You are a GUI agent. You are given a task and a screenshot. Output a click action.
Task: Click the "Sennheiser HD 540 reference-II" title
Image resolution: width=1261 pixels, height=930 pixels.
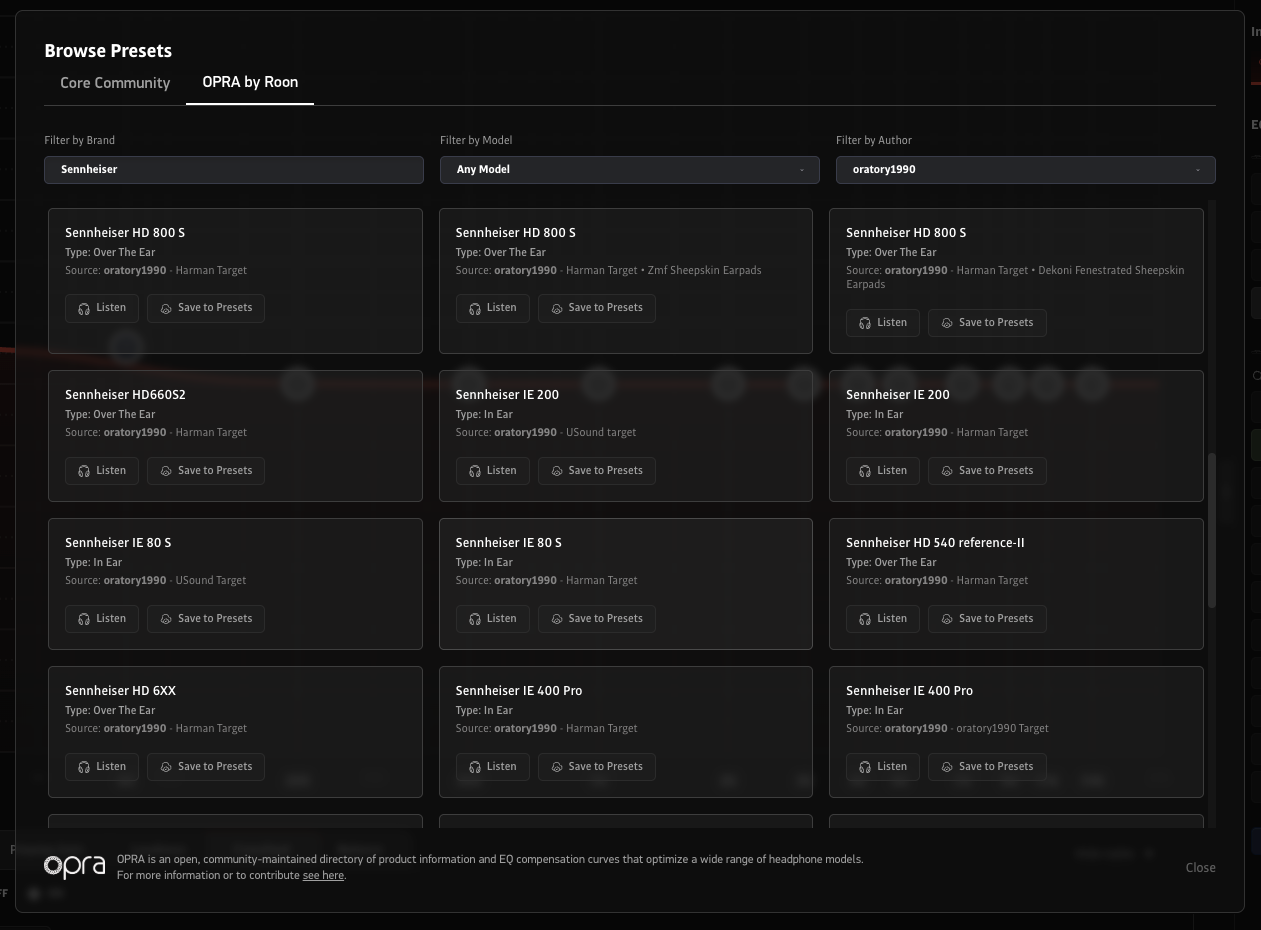coord(935,543)
